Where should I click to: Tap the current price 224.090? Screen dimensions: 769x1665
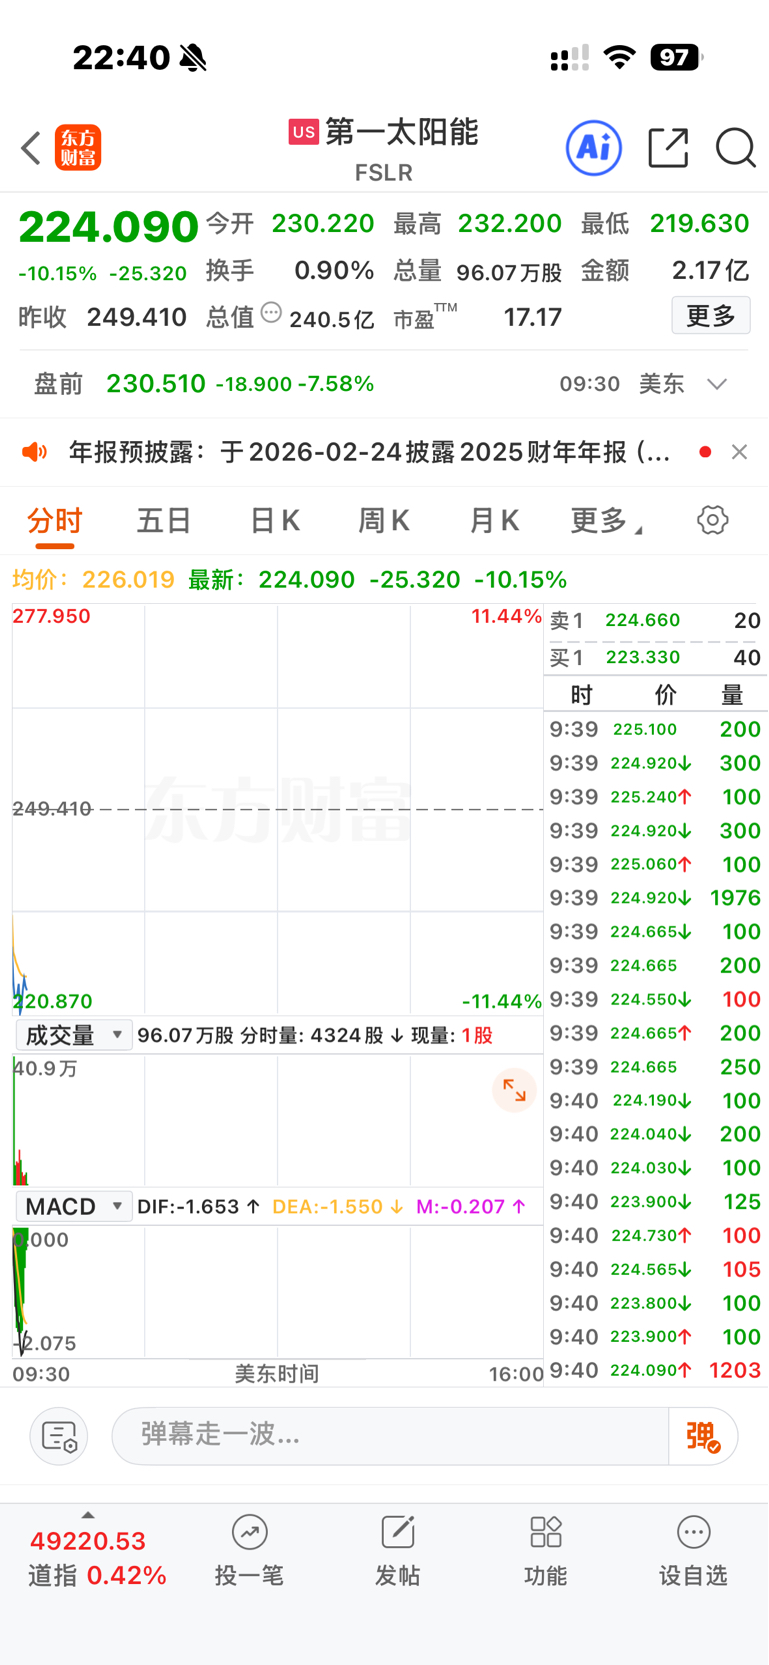(108, 227)
